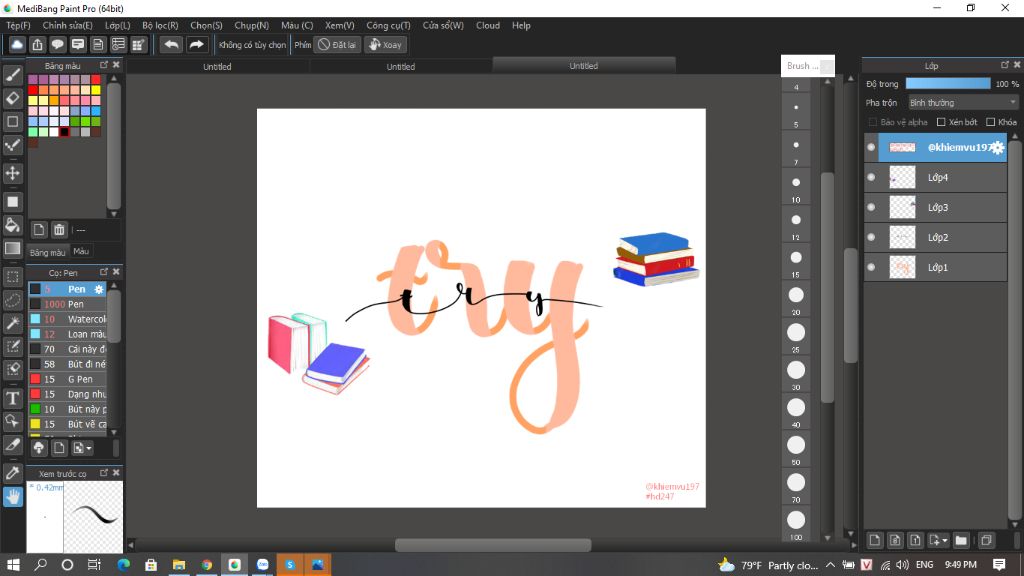Select the Eyedropper tool
Image resolution: width=1024 pixels, height=576 pixels.
tap(12, 473)
